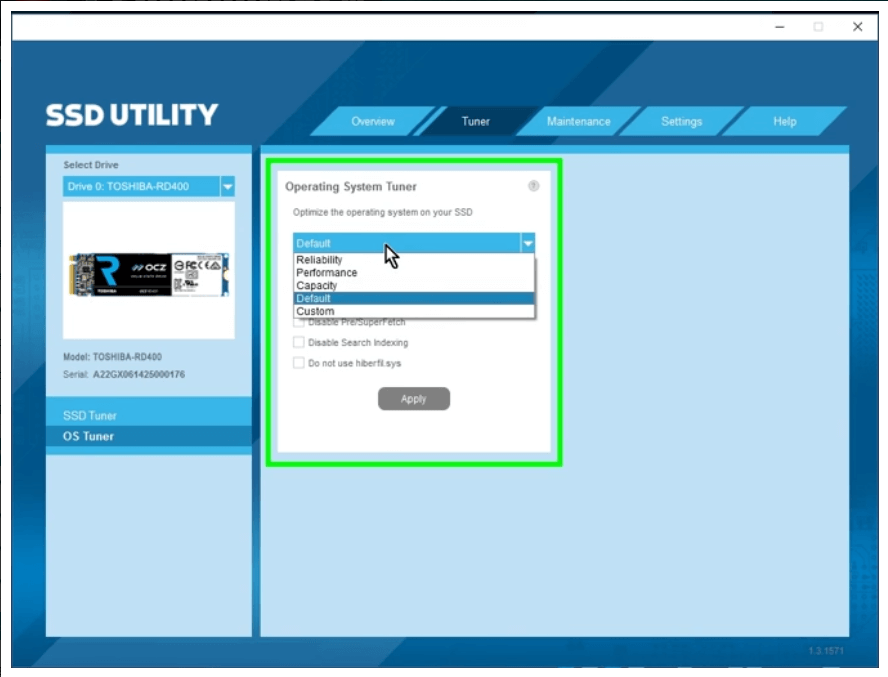The width and height of the screenshot is (888, 677).
Task: Toggle Disable Search Indexing checkbox
Action: click(x=298, y=342)
